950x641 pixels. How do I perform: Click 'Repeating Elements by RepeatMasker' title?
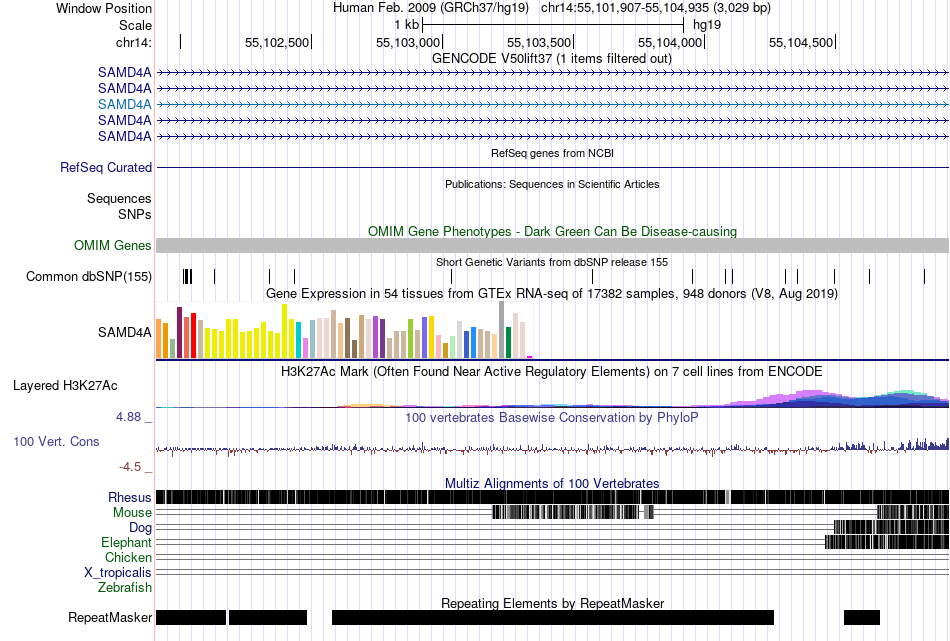pos(552,603)
